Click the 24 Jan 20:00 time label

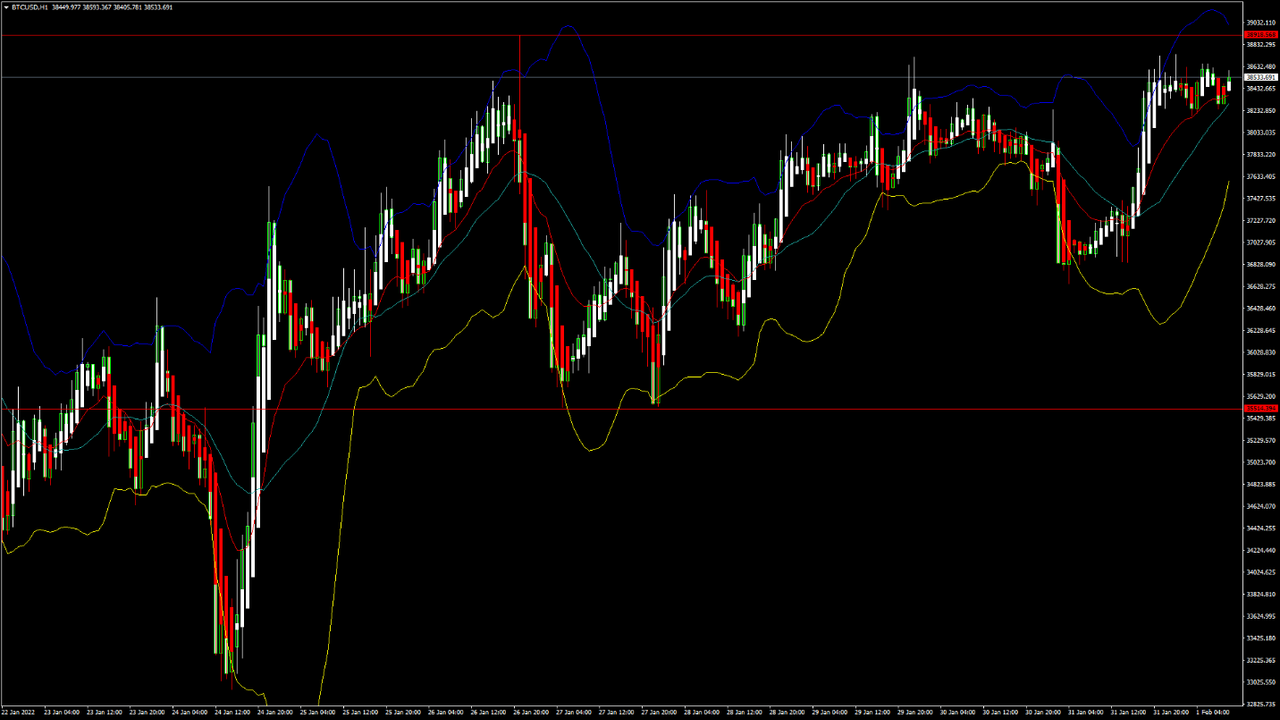[274, 713]
